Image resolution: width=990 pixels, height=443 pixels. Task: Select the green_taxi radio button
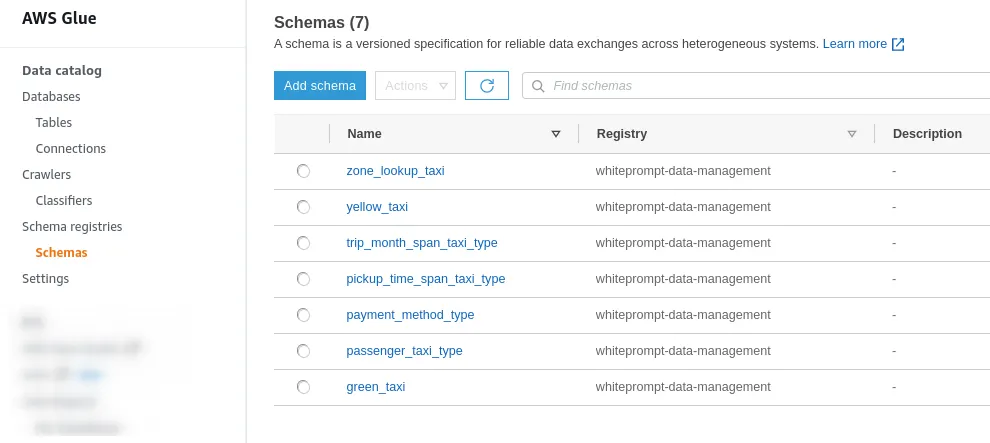pyautogui.click(x=304, y=387)
